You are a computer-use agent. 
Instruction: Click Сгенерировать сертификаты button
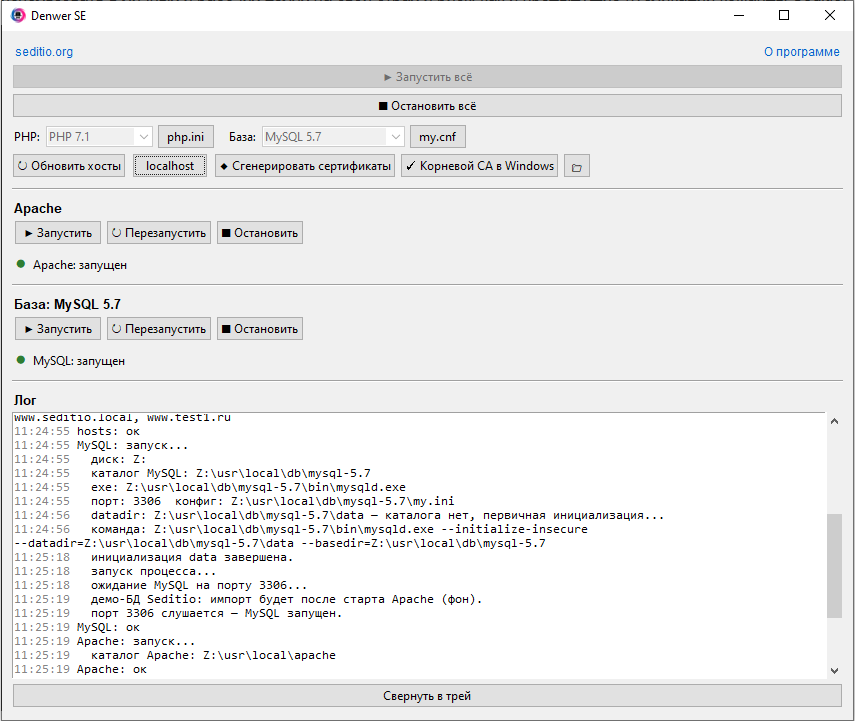(305, 166)
